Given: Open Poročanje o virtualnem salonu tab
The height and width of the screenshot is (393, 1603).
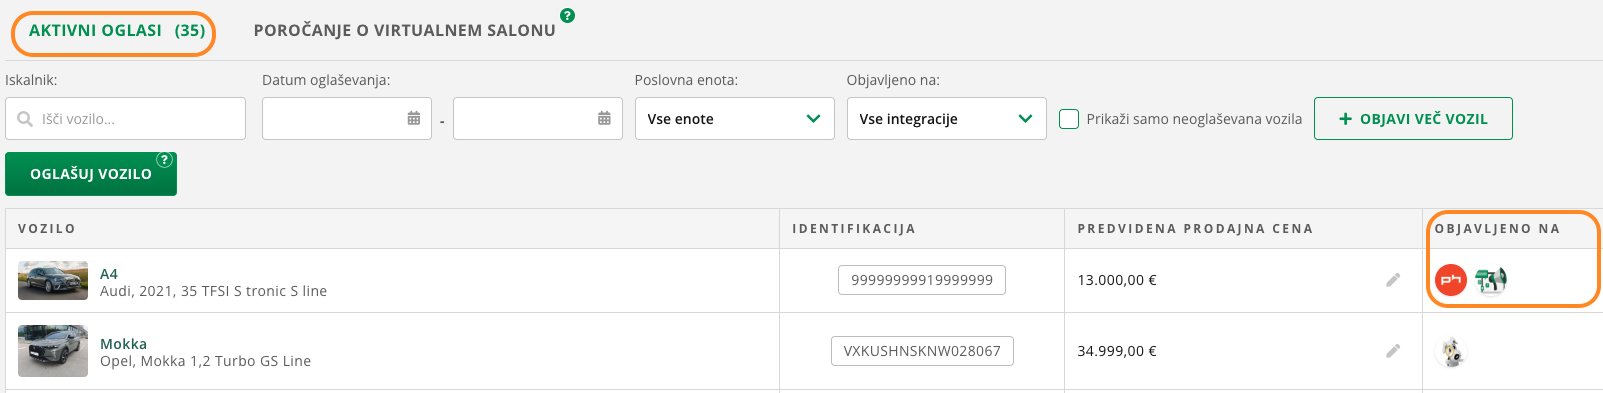Looking at the screenshot, I should [404, 31].
